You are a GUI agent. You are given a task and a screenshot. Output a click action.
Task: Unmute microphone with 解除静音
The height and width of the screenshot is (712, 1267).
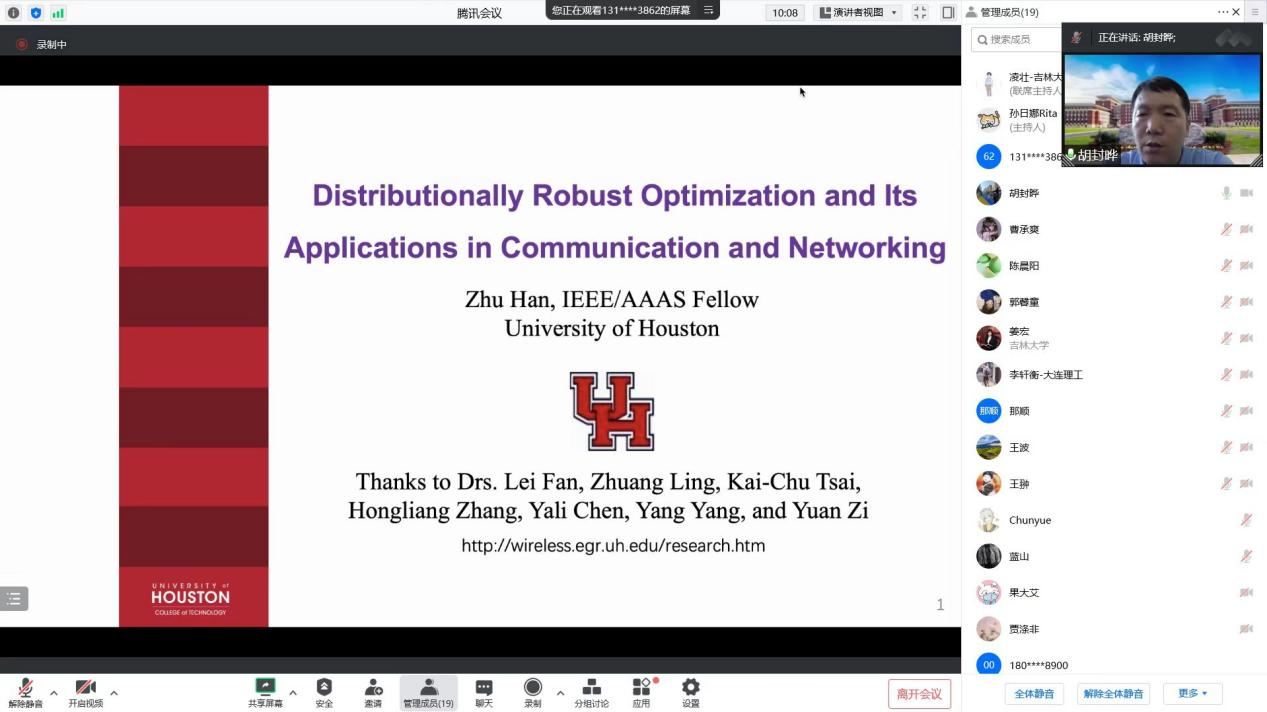click(25, 689)
